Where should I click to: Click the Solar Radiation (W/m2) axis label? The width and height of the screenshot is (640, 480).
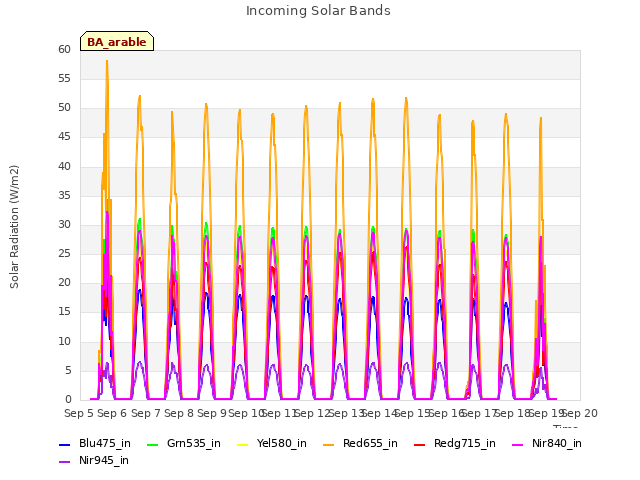point(14,227)
